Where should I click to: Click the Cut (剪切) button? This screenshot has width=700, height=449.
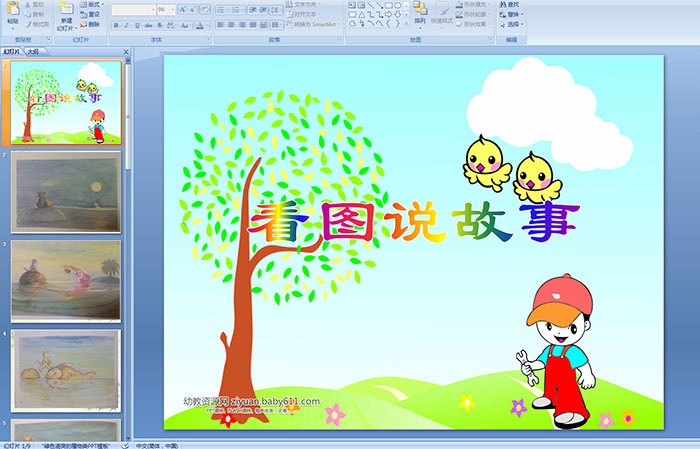point(34,4)
